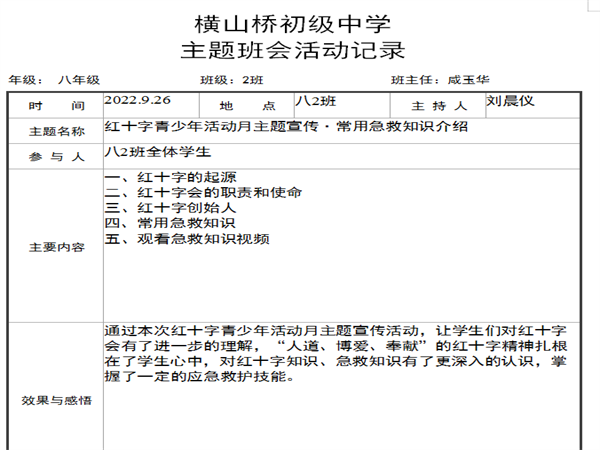Click the 主题名称 label cell
The image size is (600, 450).
pyautogui.click(x=56, y=131)
